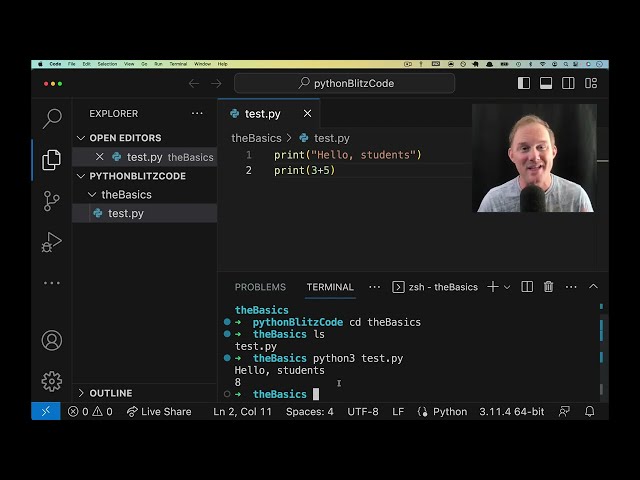Open the File menu
Screen dimensions: 640x480
[x=71, y=64]
